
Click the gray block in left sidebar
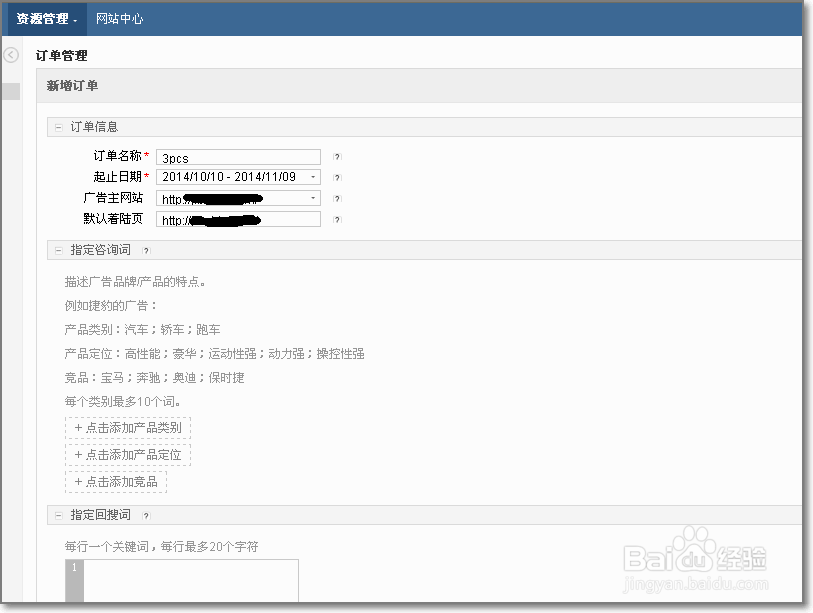[x=10, y=91]
